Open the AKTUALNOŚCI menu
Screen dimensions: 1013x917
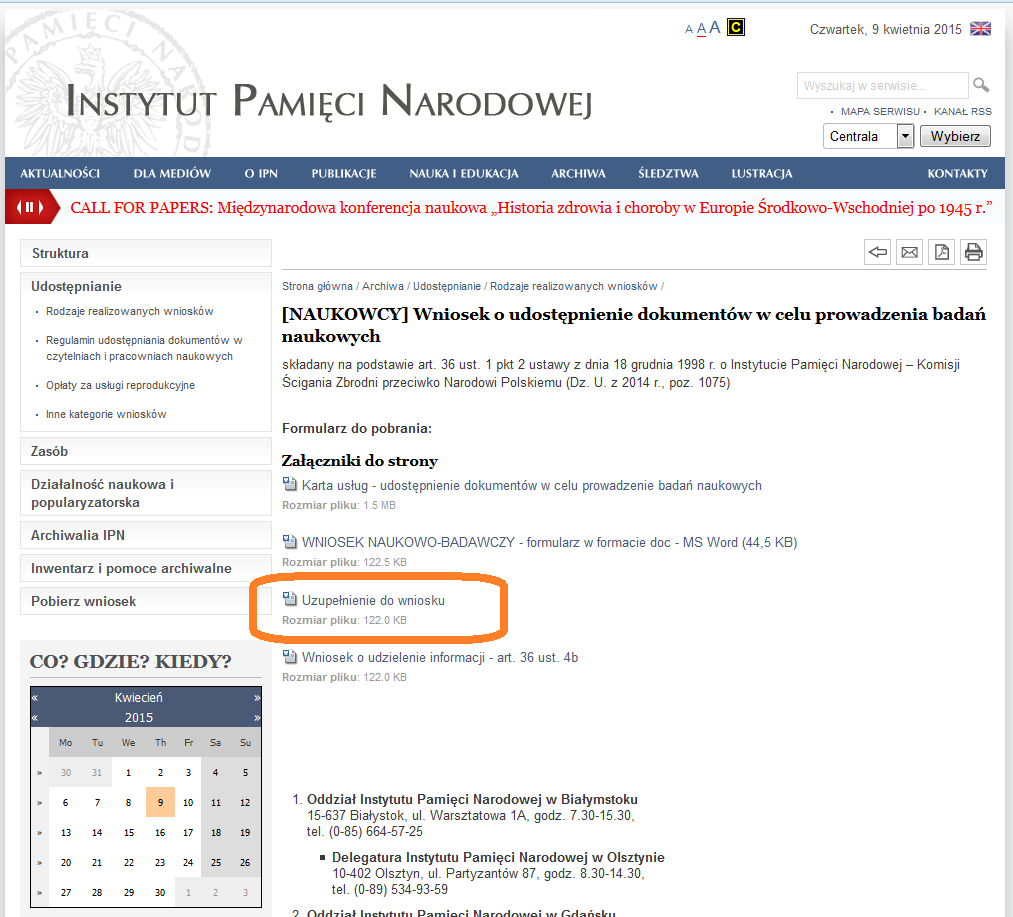[x=60, y=173]
